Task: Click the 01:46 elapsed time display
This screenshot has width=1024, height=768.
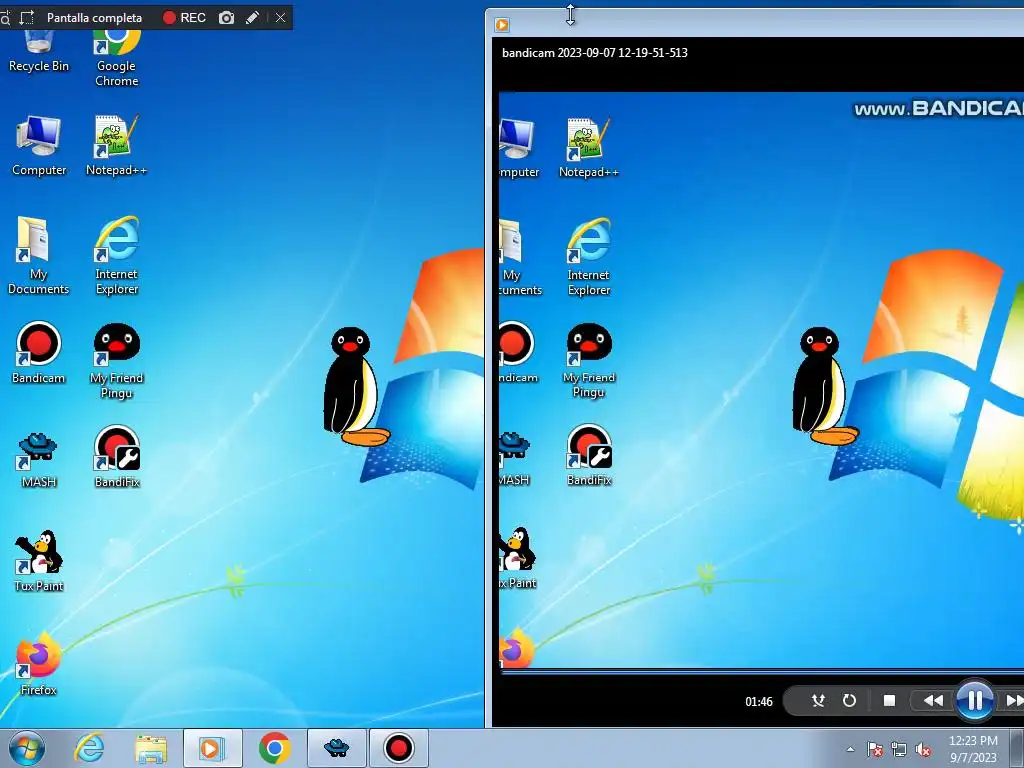Action: [x=759, y=701]
